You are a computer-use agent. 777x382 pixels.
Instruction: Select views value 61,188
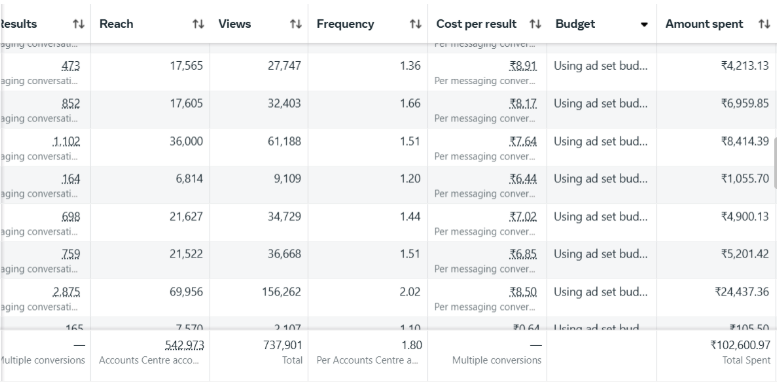pos(284,142)
